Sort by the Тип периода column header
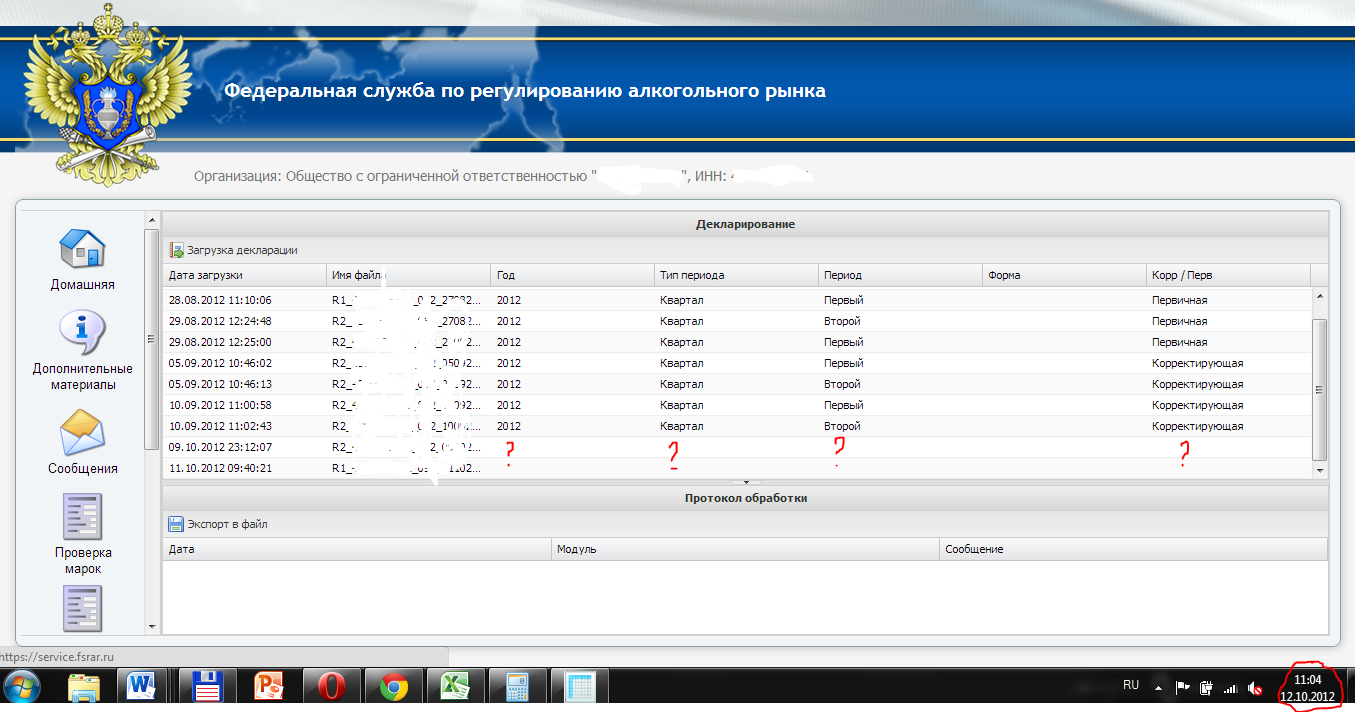The width and height of the screenshot is (1355, 712). tap(692, 275)
